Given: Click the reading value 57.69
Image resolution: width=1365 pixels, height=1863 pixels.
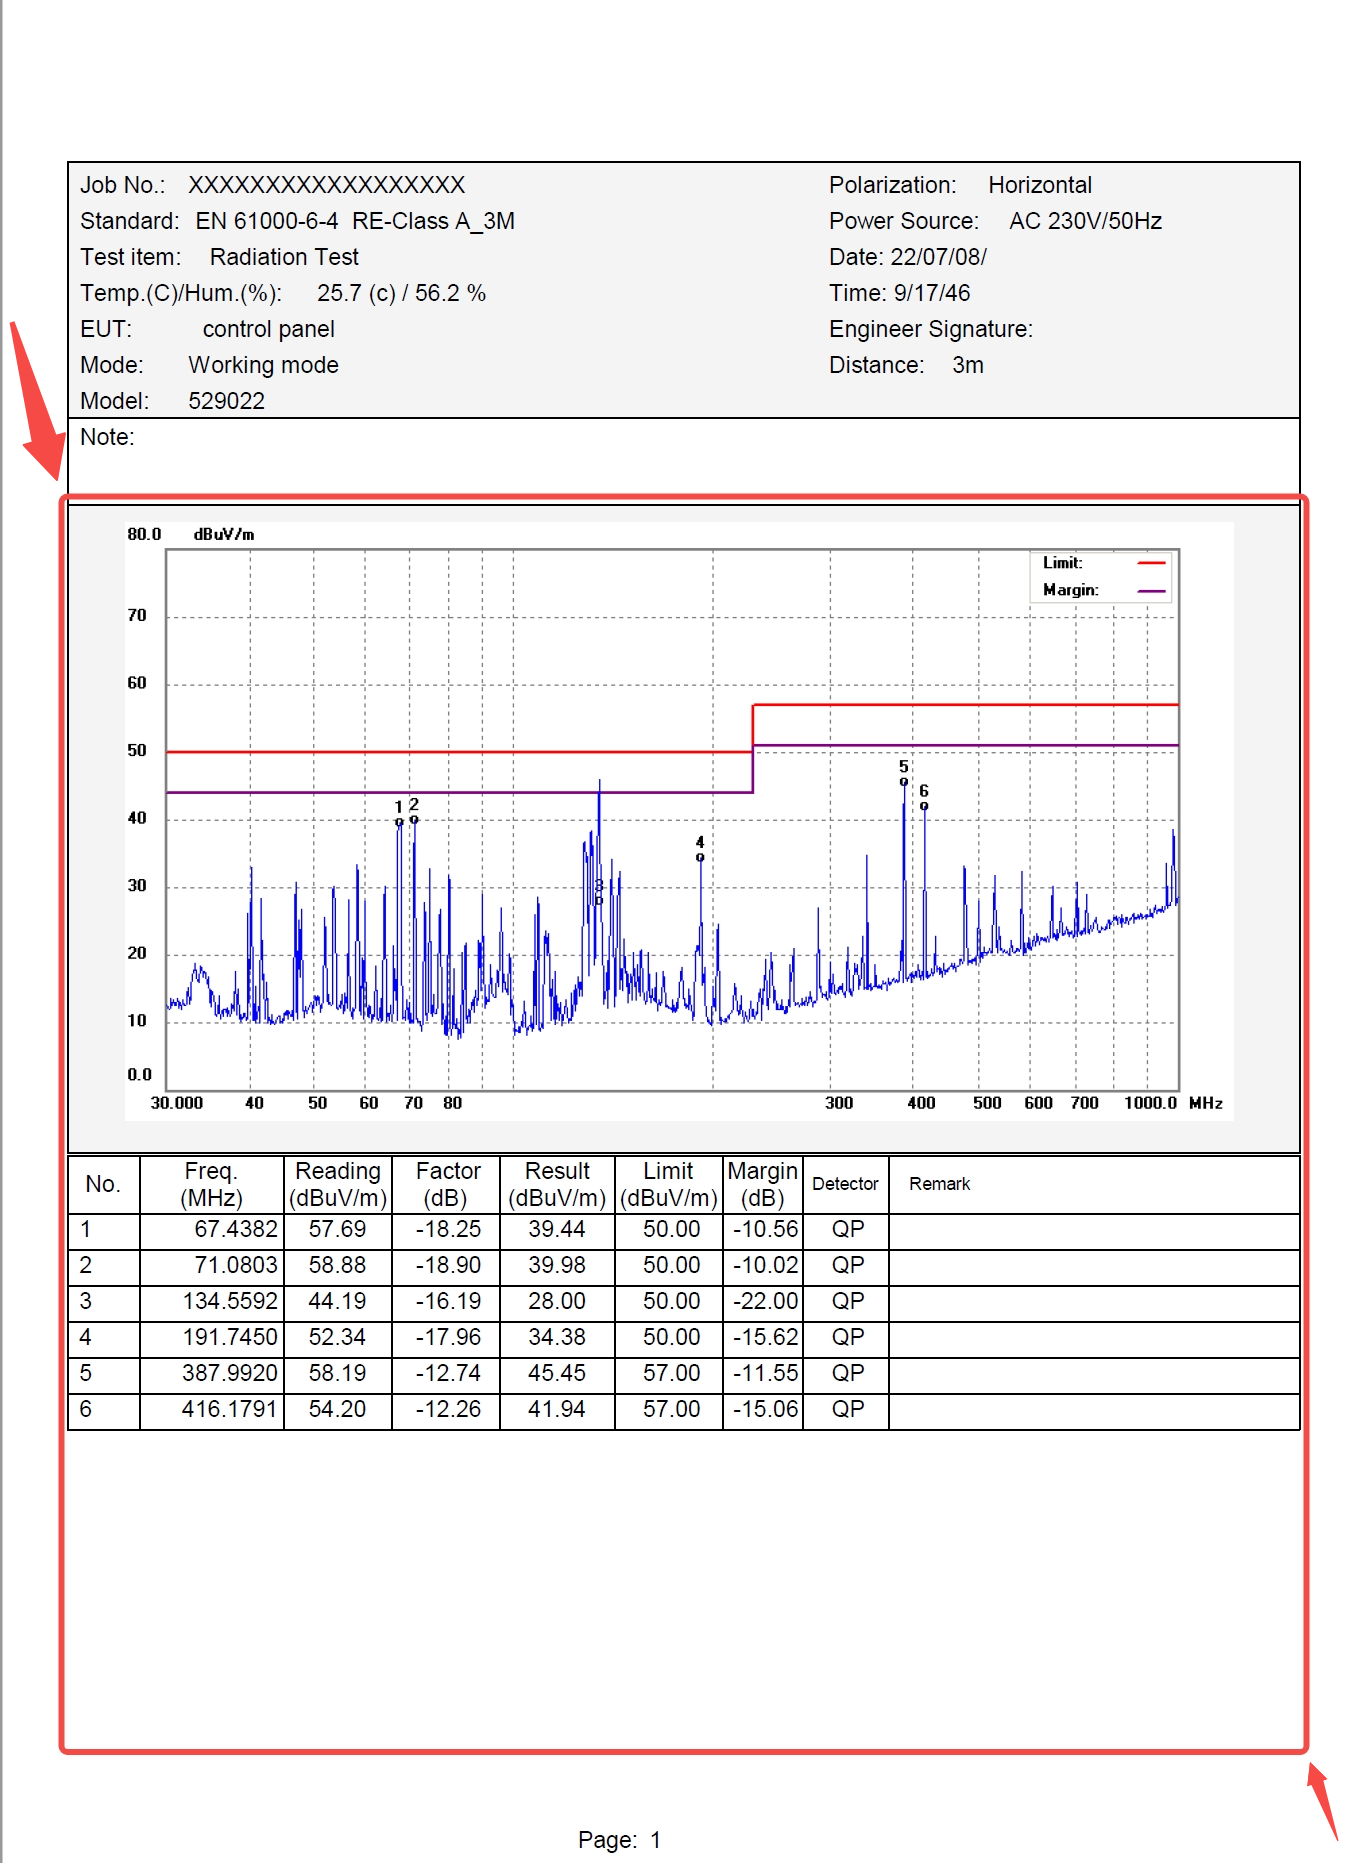Looking at the screenshot, I should coord(337,1229).
